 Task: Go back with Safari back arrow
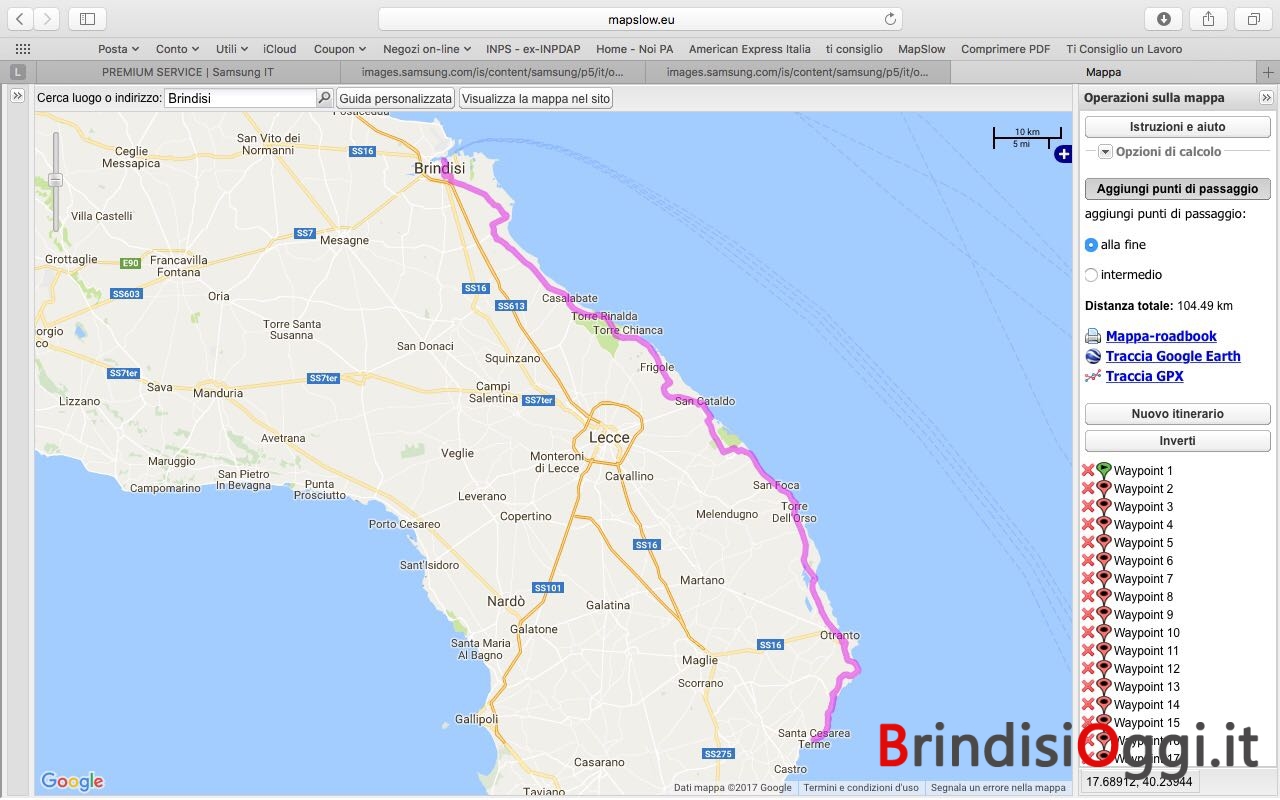click(x=20, y=19)
